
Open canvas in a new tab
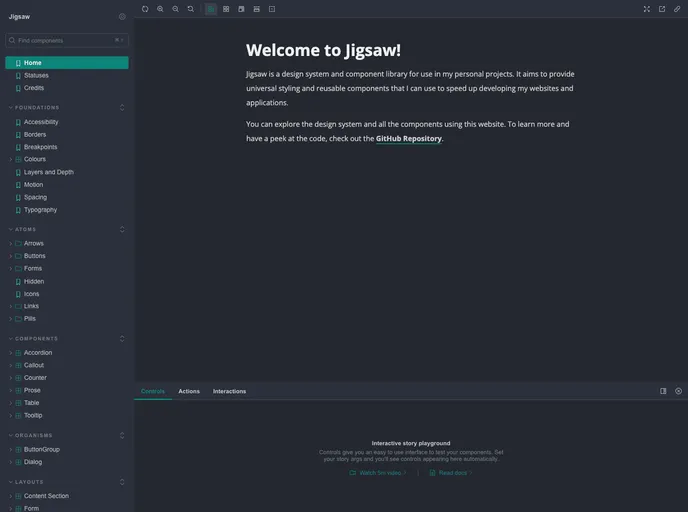click(x=661, y=9)
